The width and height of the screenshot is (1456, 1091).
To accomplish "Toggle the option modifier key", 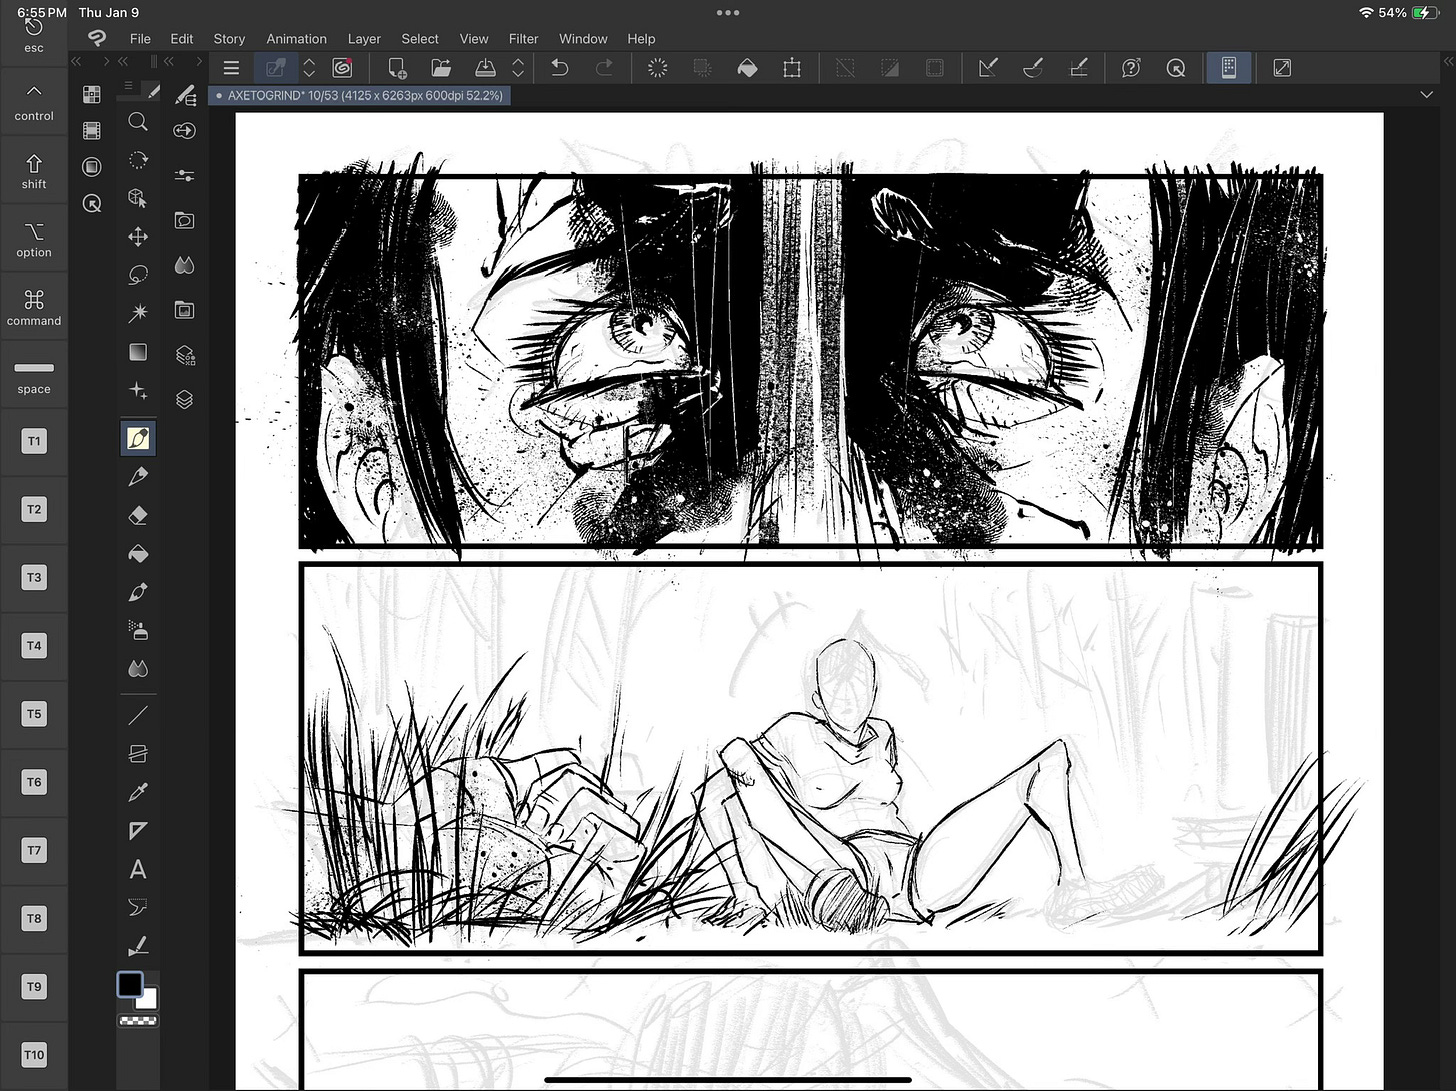I will pos(34,240).
